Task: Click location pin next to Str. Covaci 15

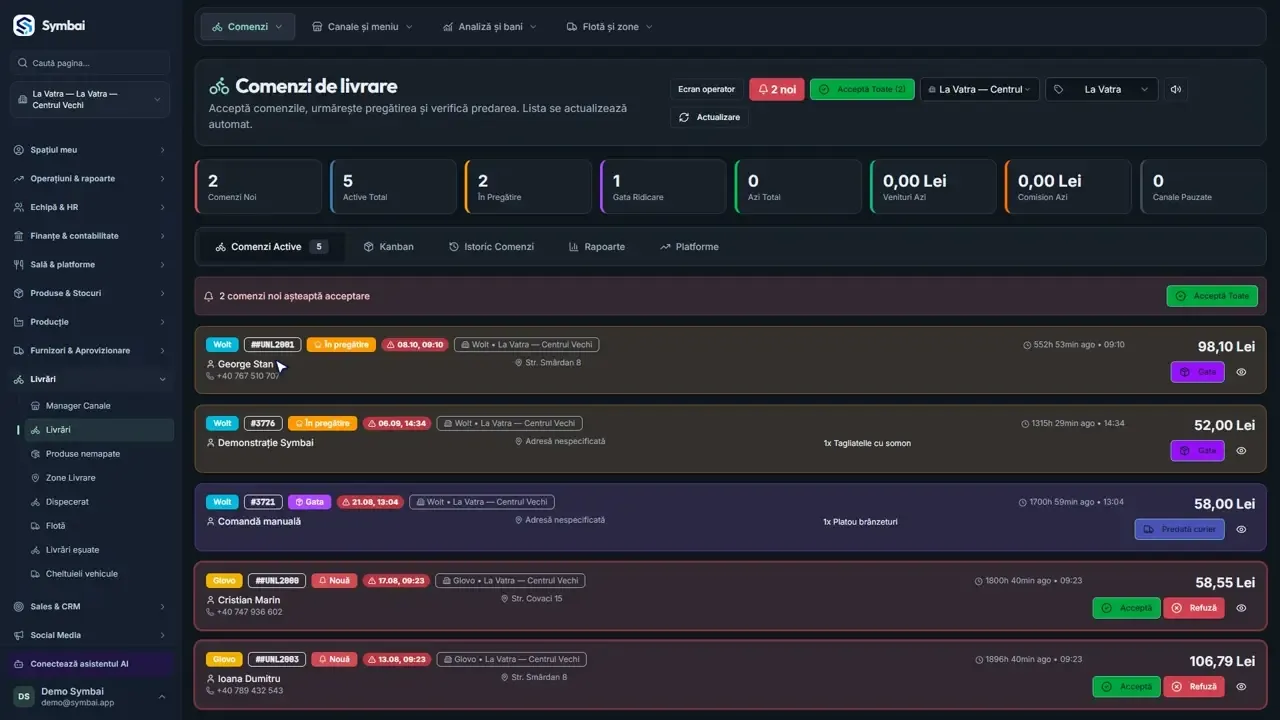Action: [x=504, y=599]
